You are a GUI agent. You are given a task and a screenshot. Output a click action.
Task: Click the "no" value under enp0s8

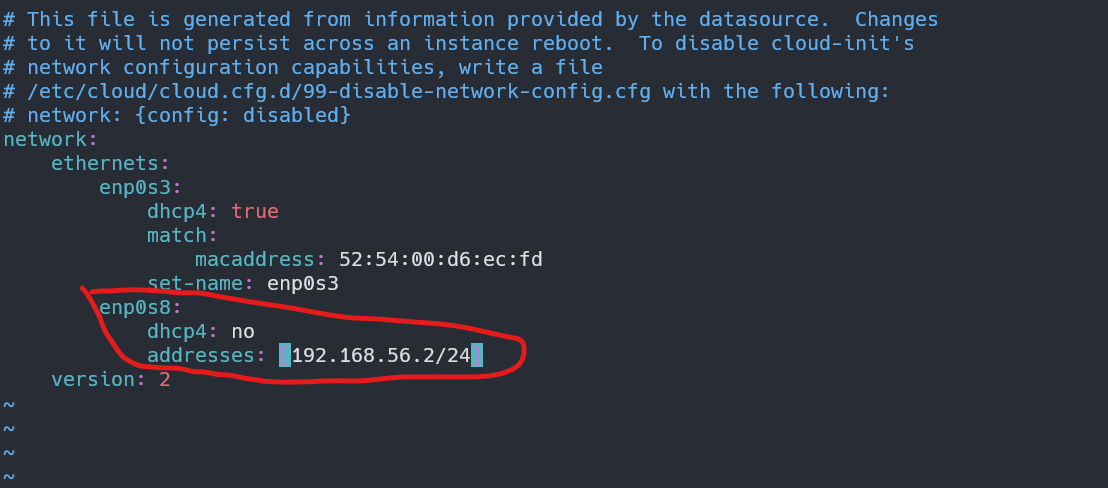click(242, 331)
